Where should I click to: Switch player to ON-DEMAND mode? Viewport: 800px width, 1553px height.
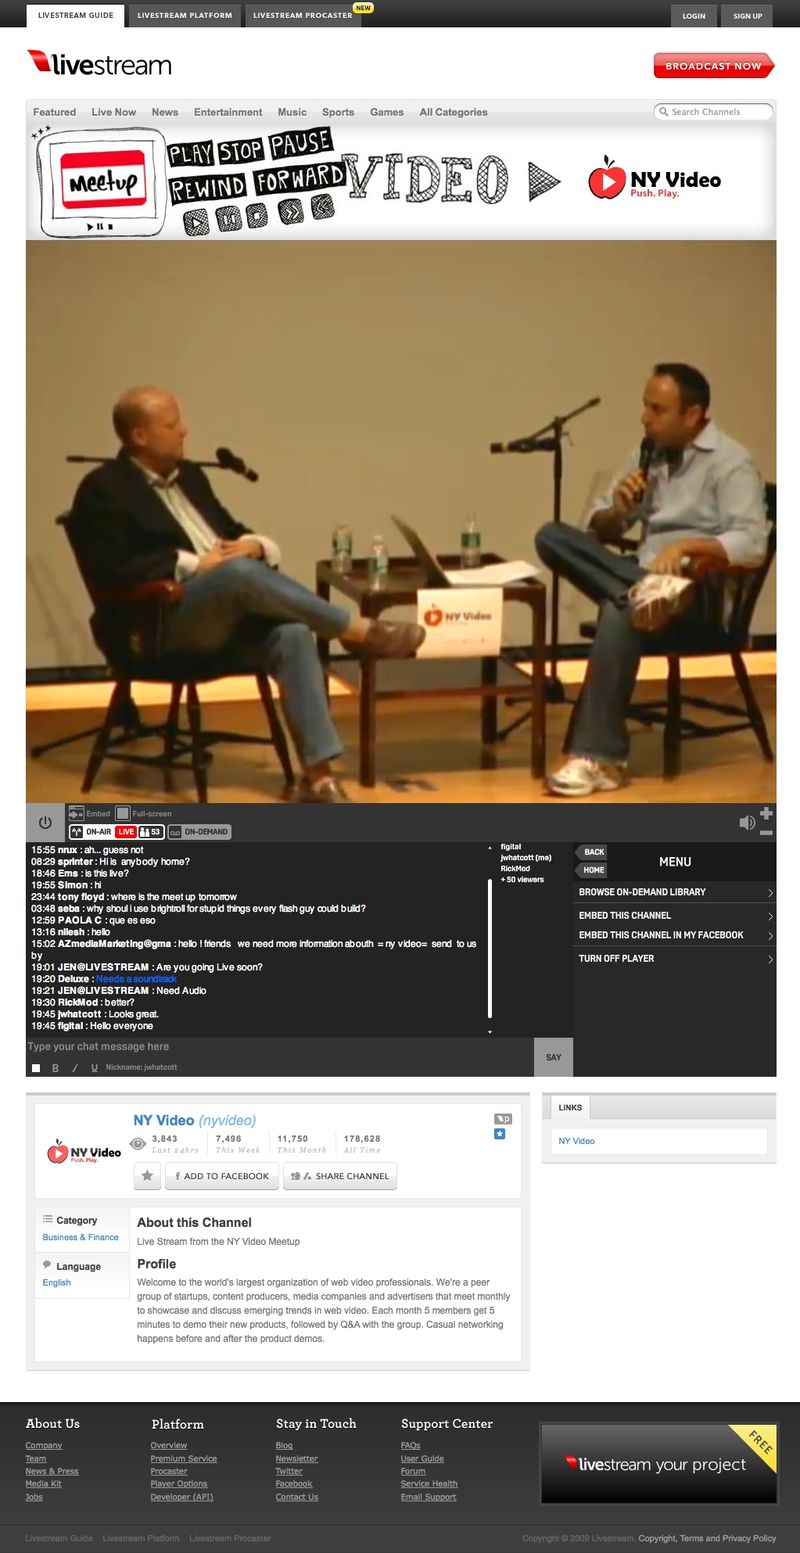pos(198,832)
